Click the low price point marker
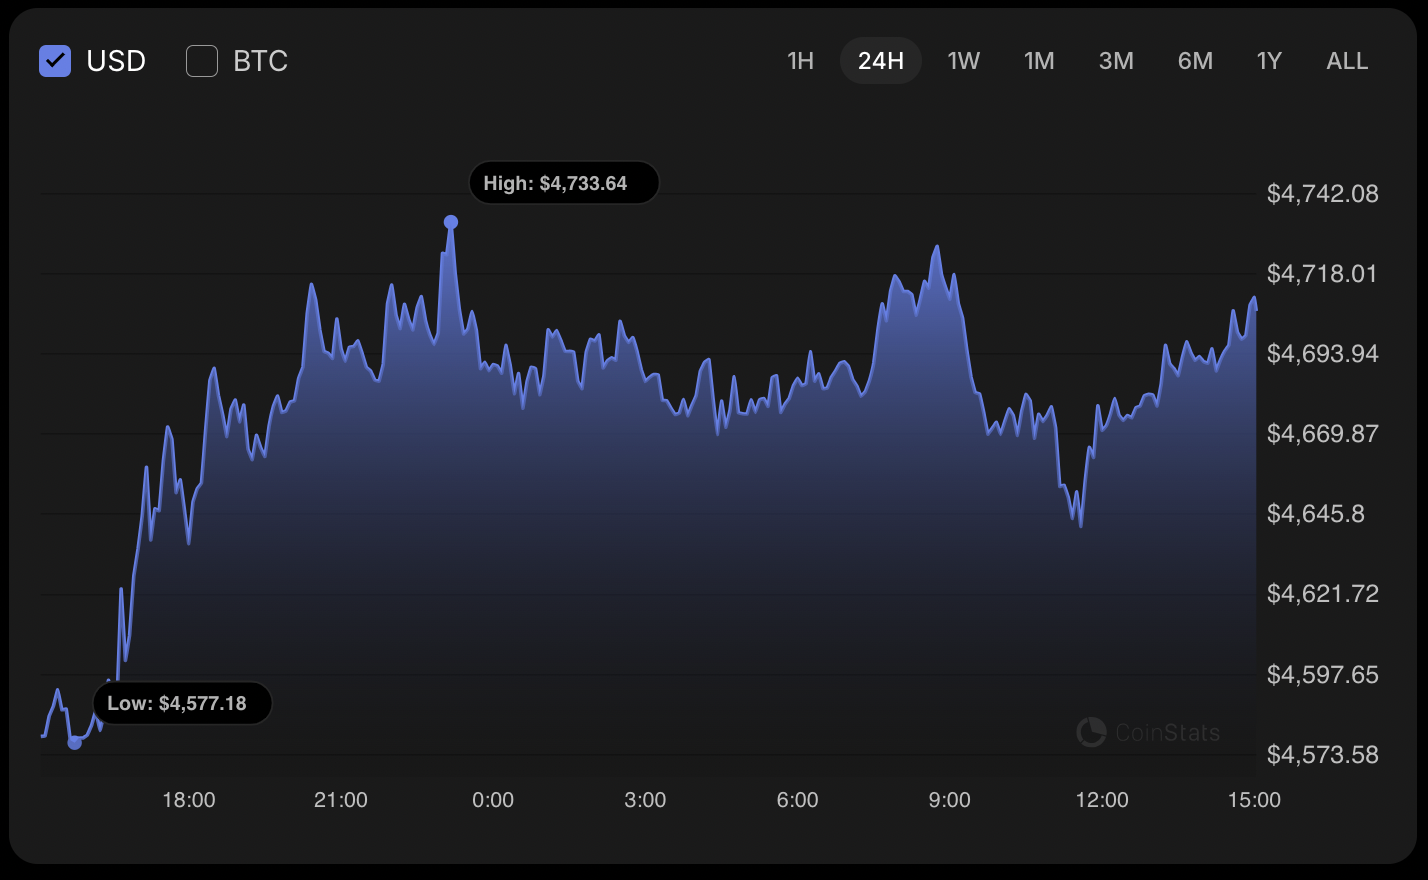The height and width of the screenshot is (880, 1428). tap(74, 742)
